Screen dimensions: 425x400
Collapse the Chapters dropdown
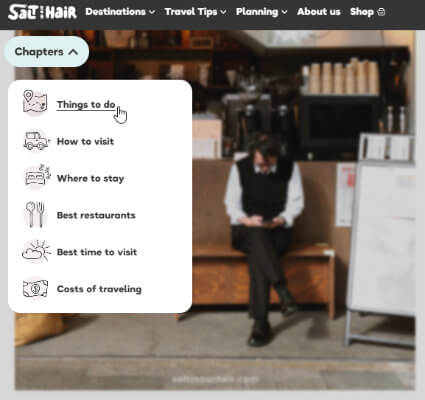tap(46, 52)
